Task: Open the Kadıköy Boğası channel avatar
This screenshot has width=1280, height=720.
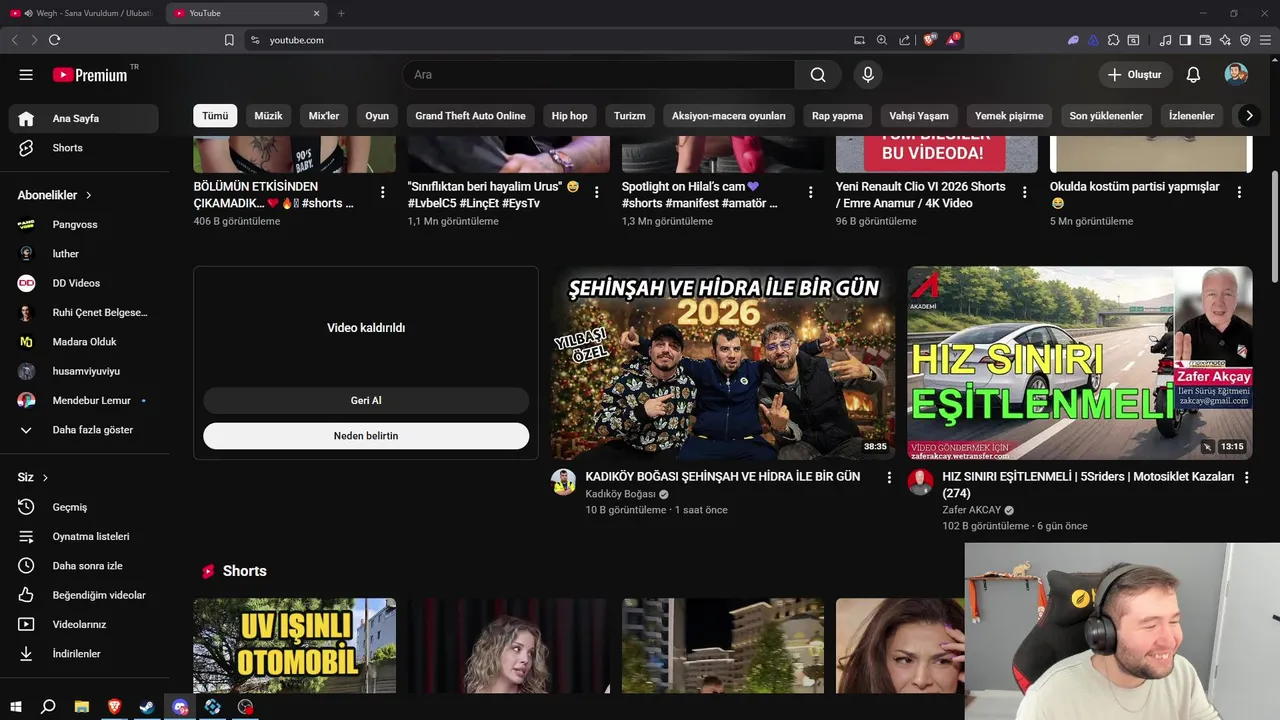Action: pos(563,482)
